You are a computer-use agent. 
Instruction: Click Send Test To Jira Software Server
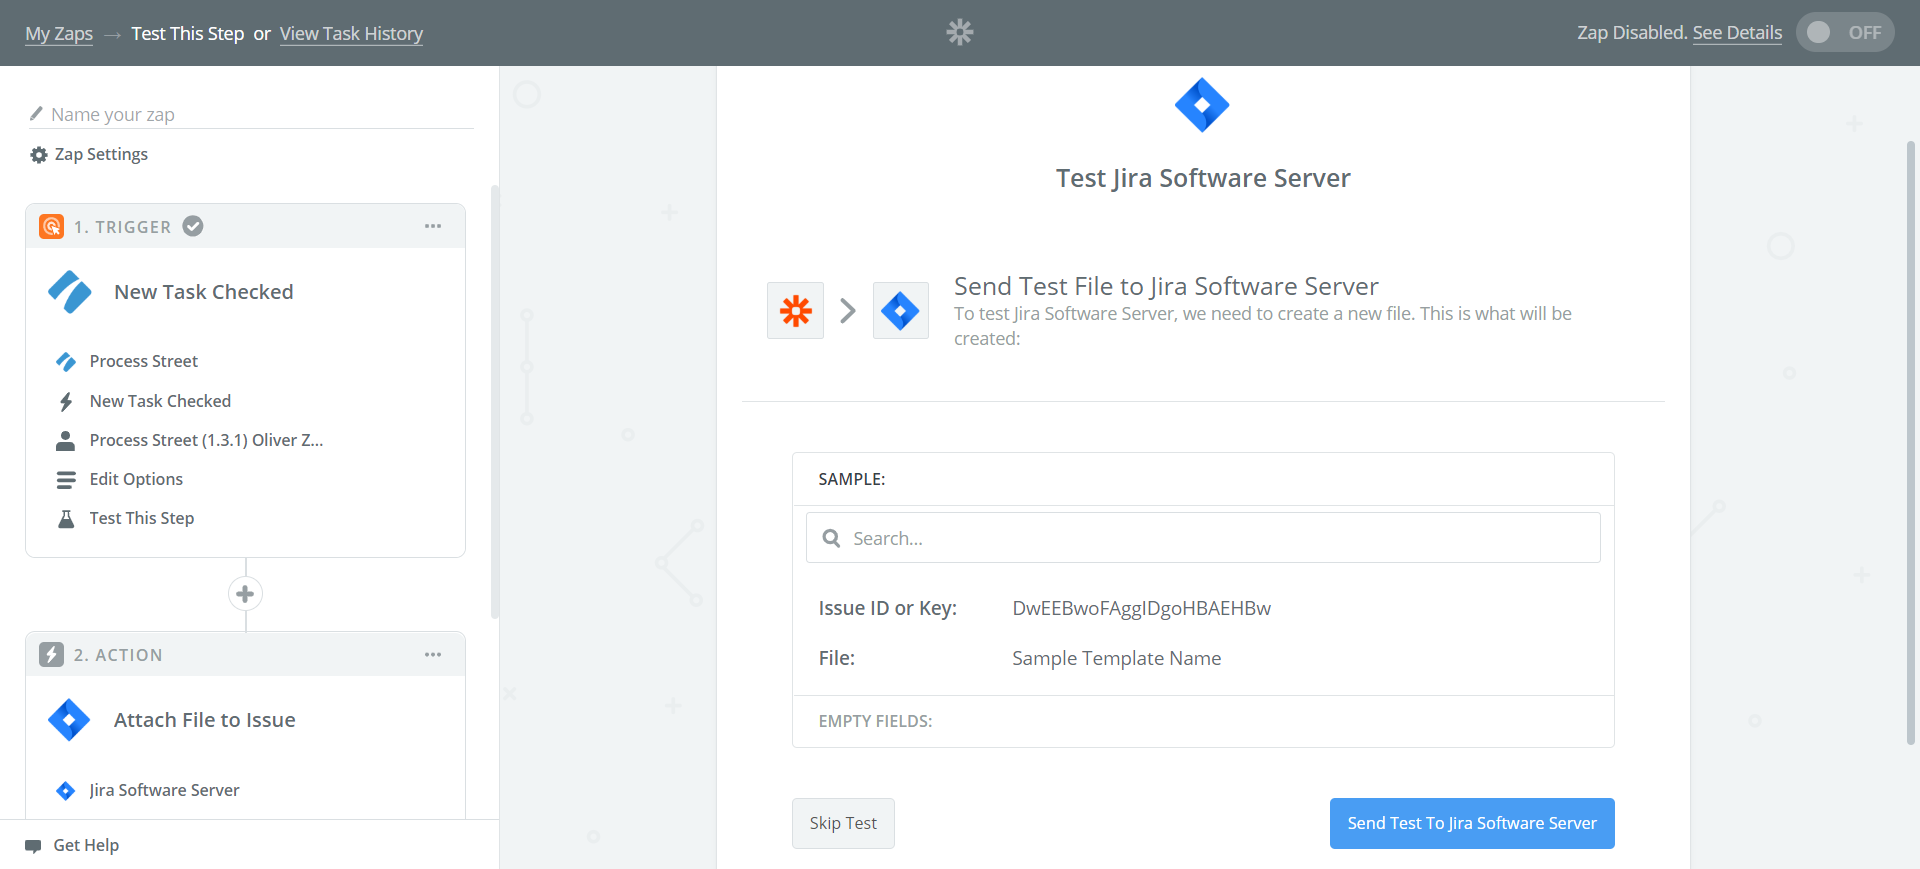(1472, 823)
